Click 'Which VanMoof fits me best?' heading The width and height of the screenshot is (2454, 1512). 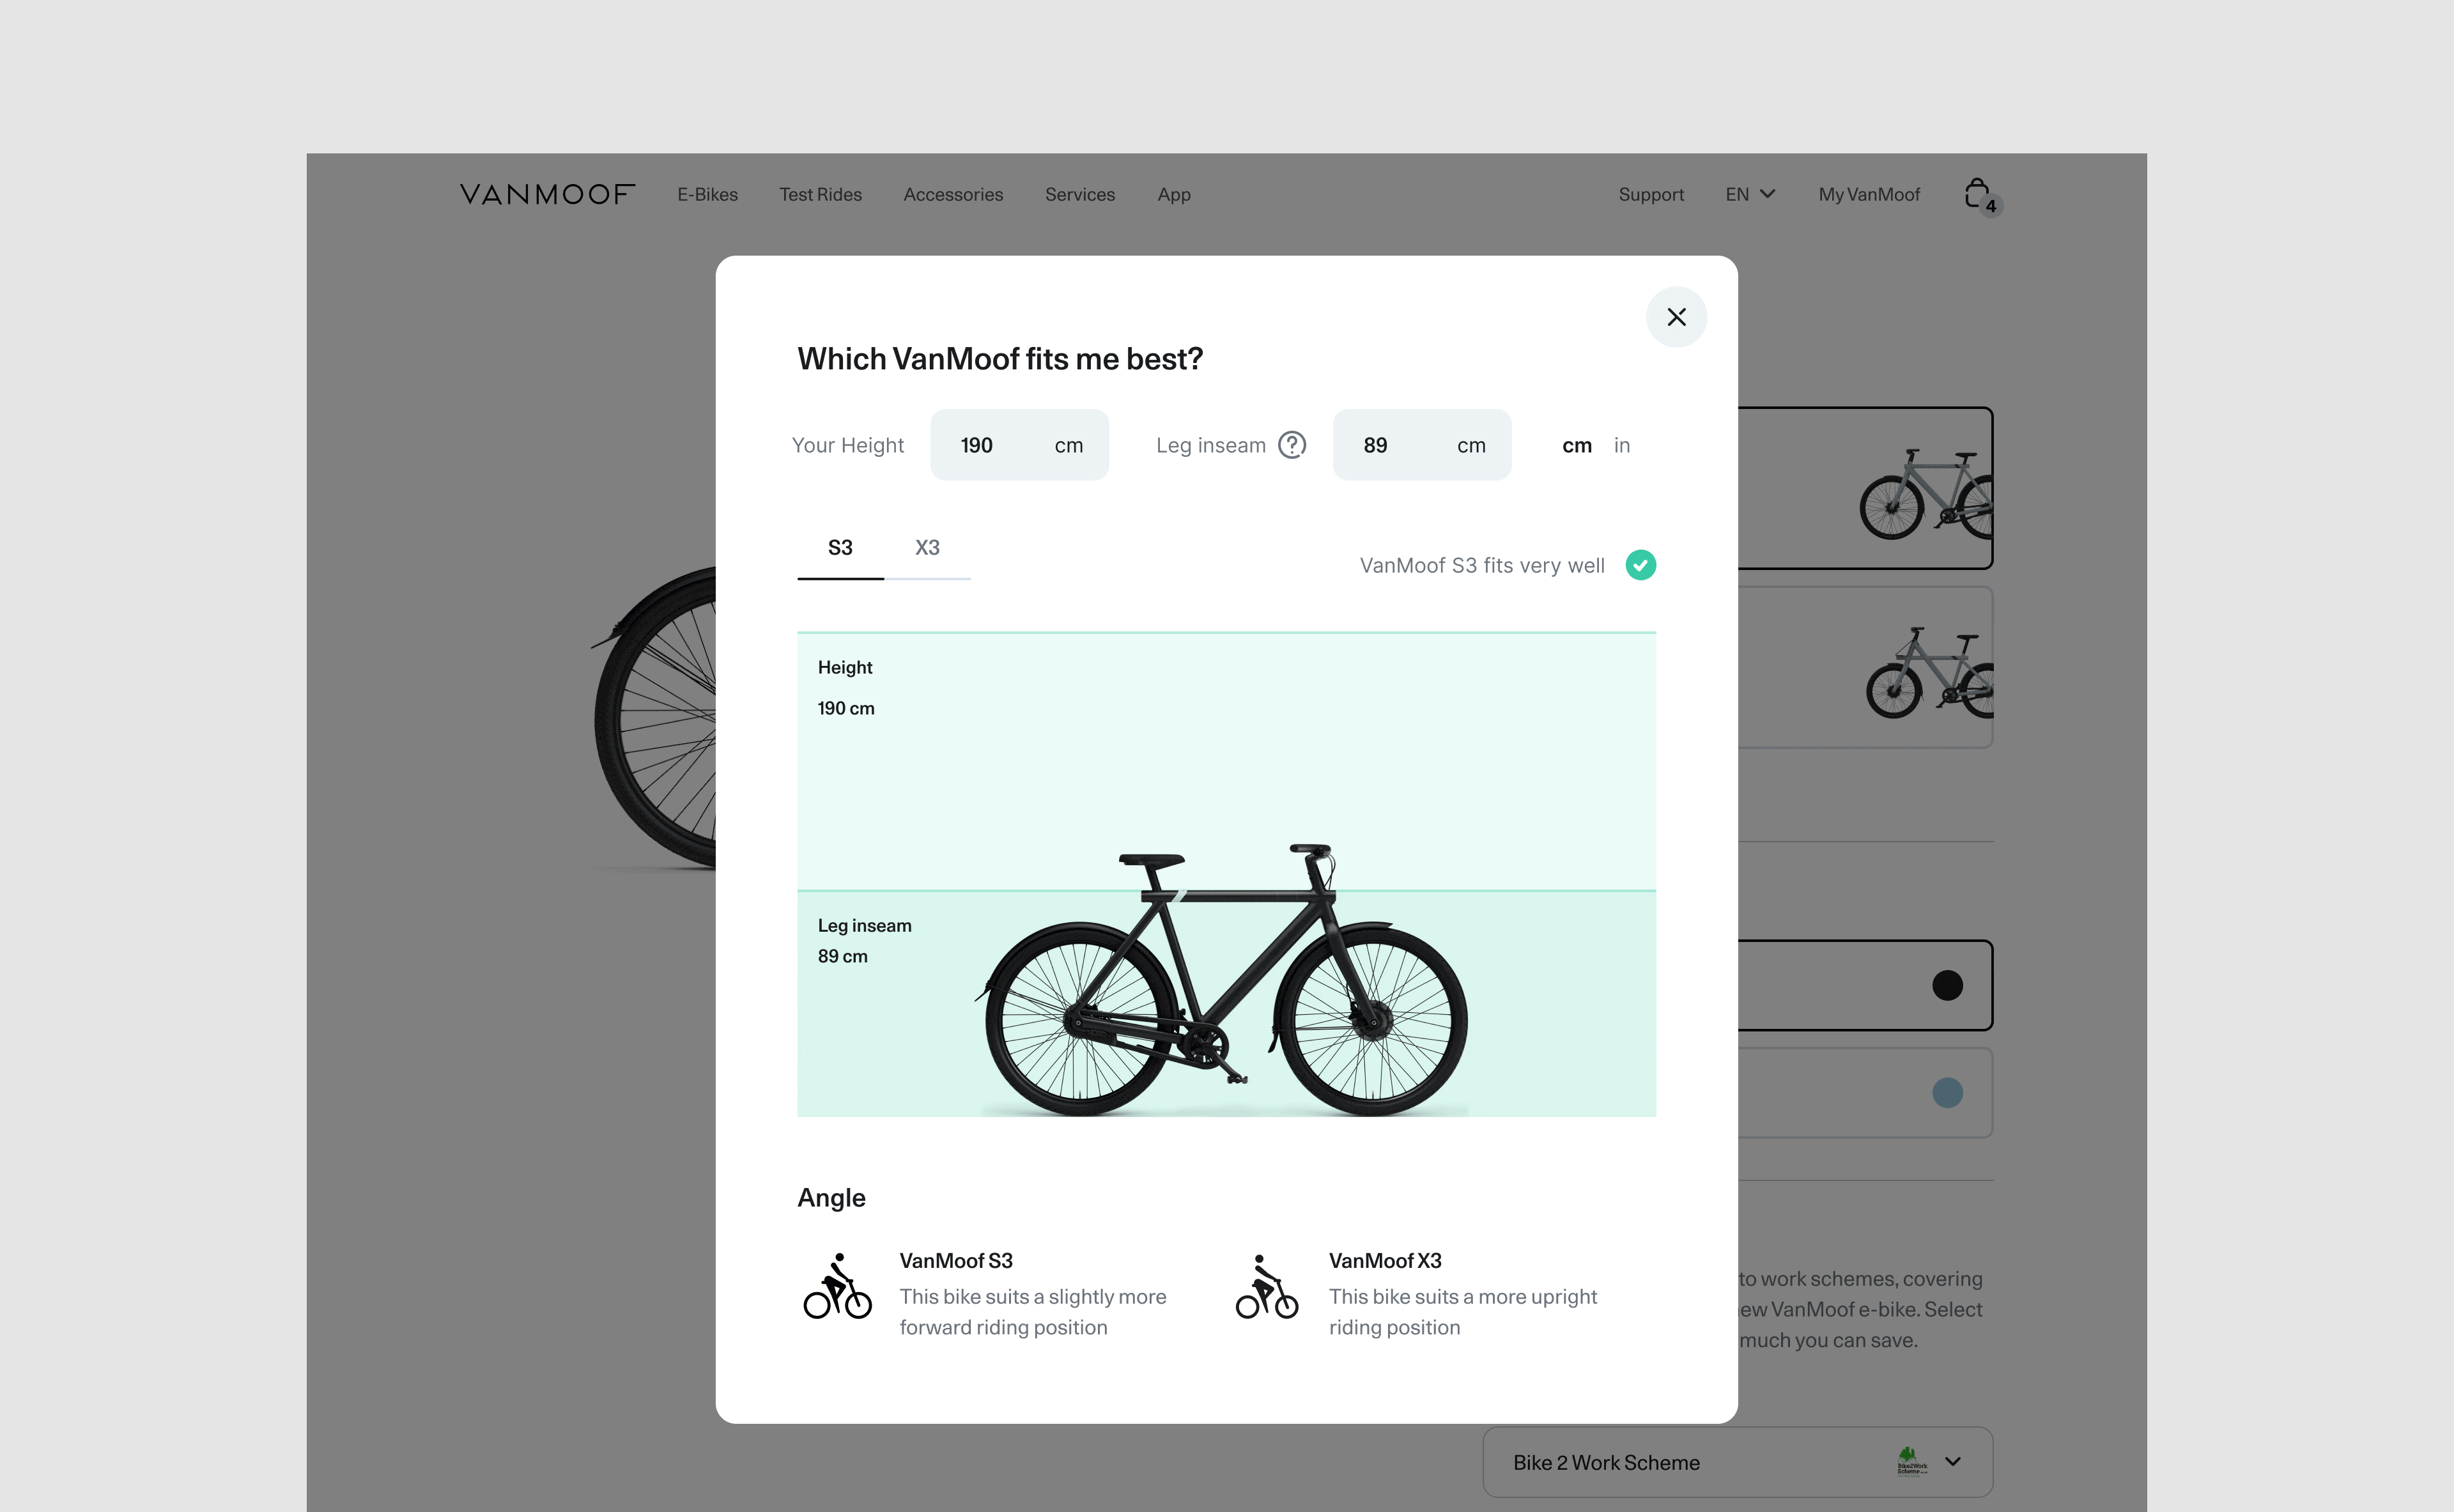[1000, 359]
